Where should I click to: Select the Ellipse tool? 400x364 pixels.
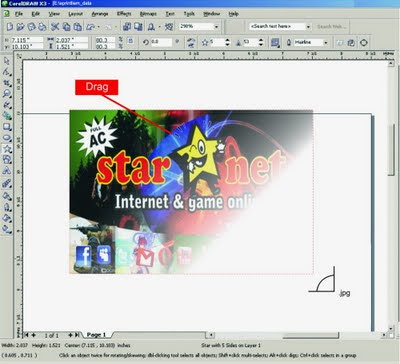click(7, 138)
